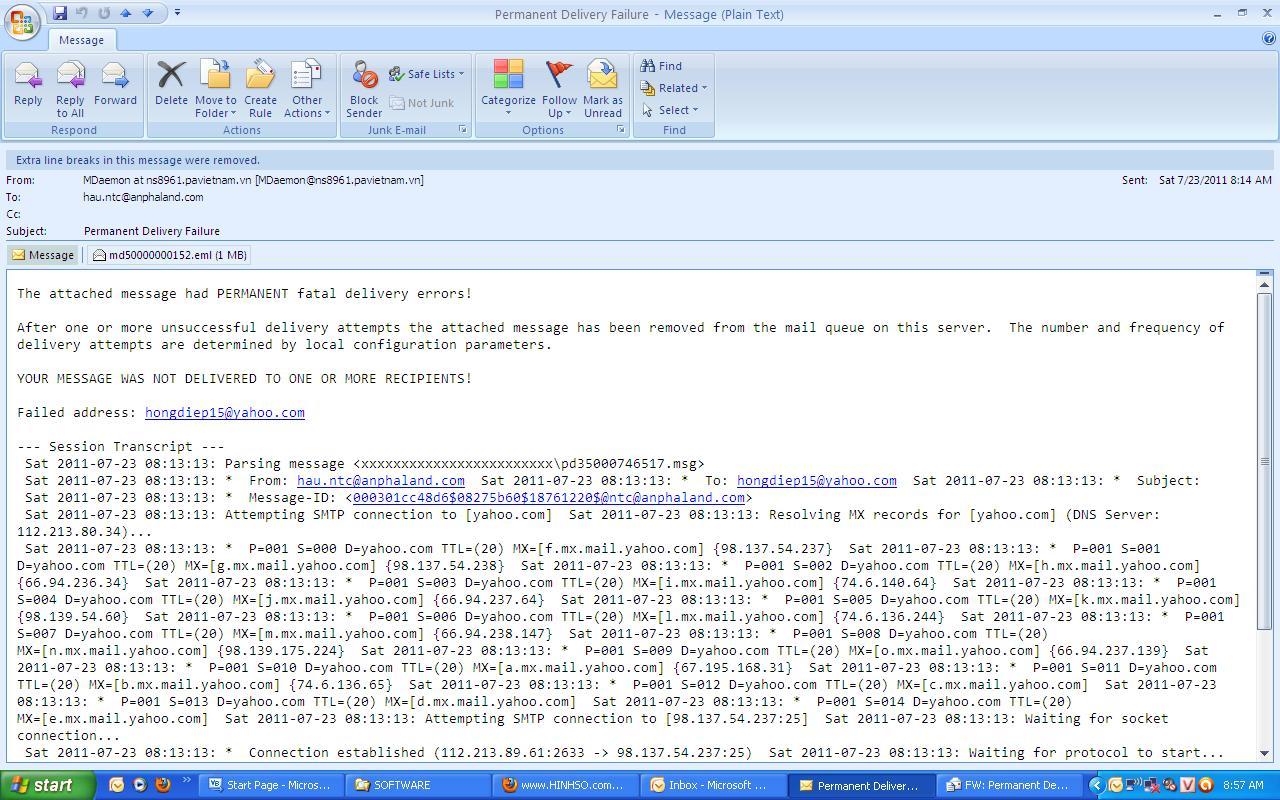This screenshot has height=800, width=1280.
Task: Open the Categorize color menu
Action: [x=508, y=88]
